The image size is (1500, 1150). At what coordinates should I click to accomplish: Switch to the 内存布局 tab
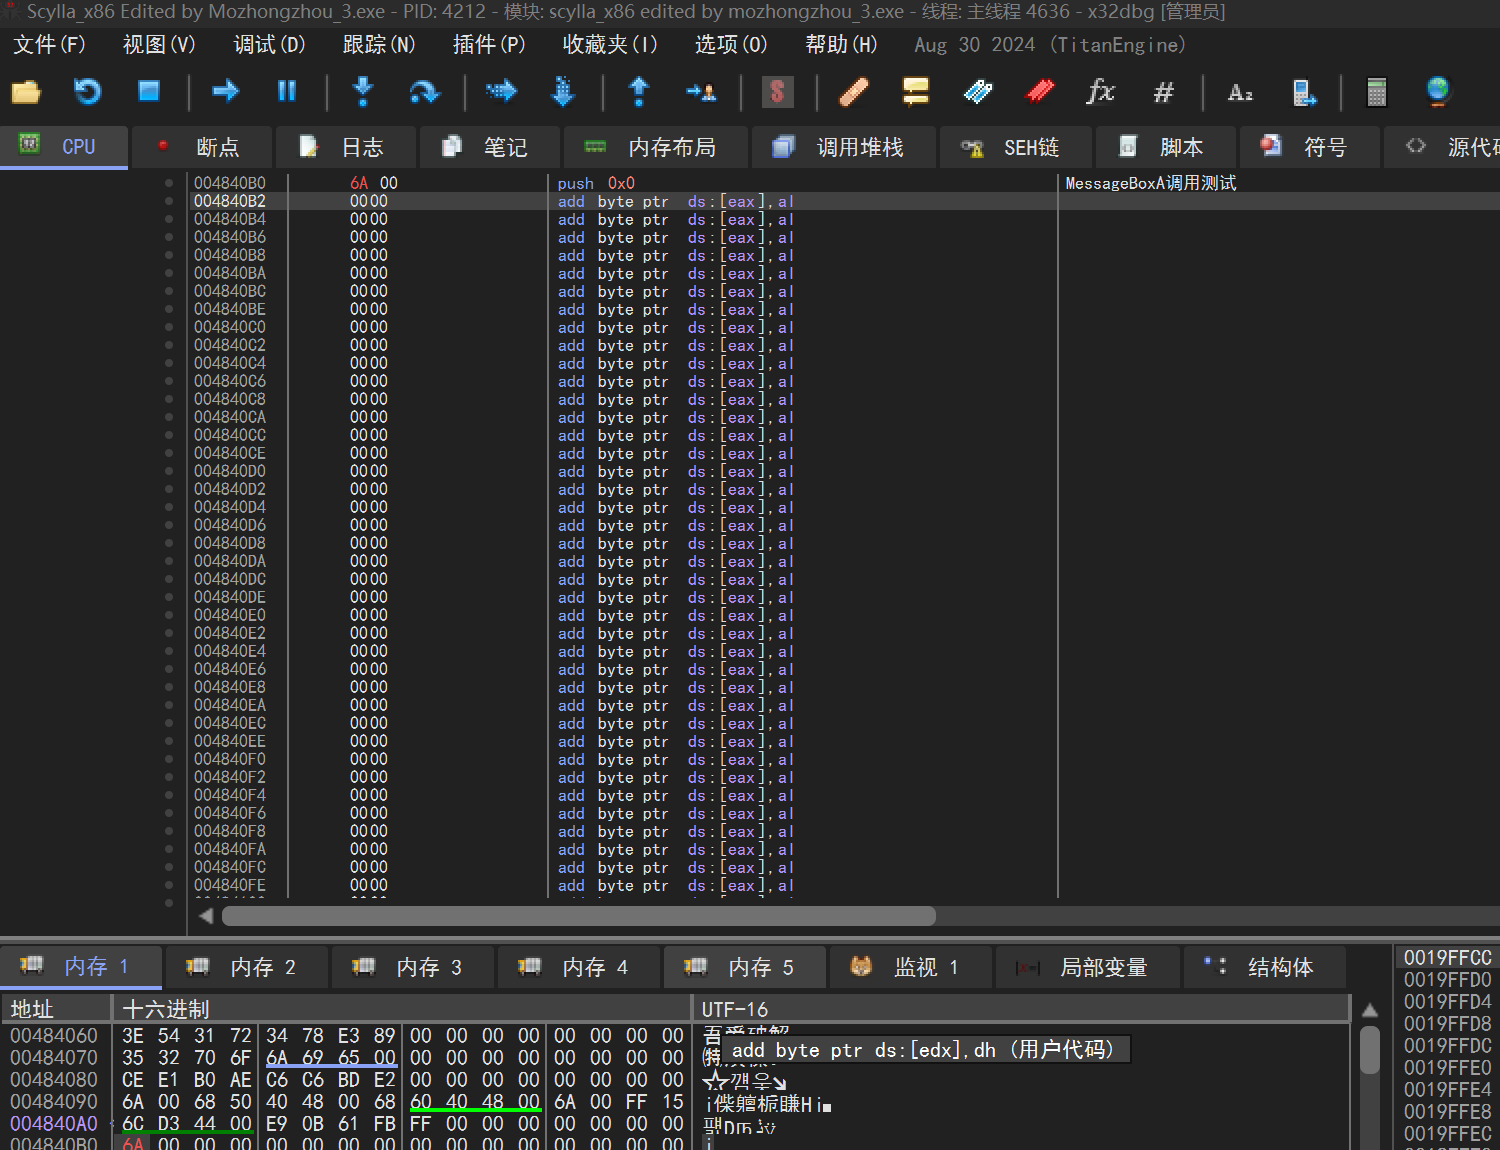655,147
